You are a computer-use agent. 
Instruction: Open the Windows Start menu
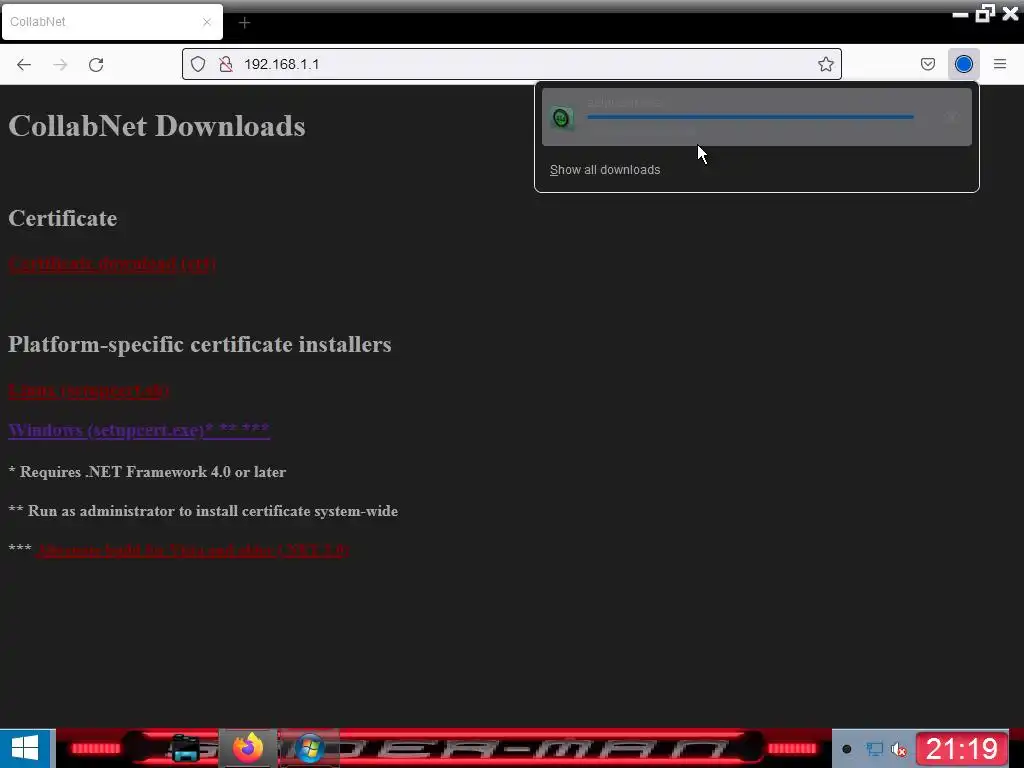tap(25, 748)
